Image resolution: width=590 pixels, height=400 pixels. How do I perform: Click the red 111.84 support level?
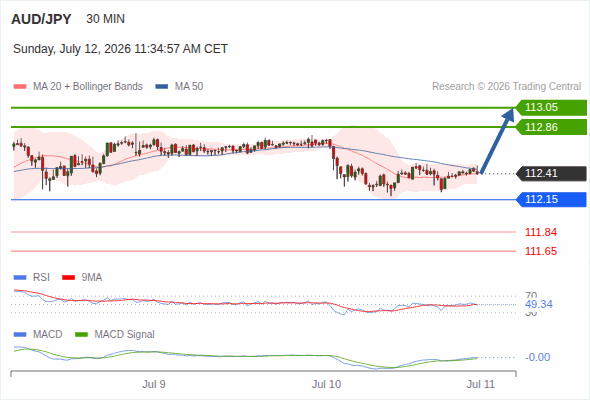click(x=541, y=232)
